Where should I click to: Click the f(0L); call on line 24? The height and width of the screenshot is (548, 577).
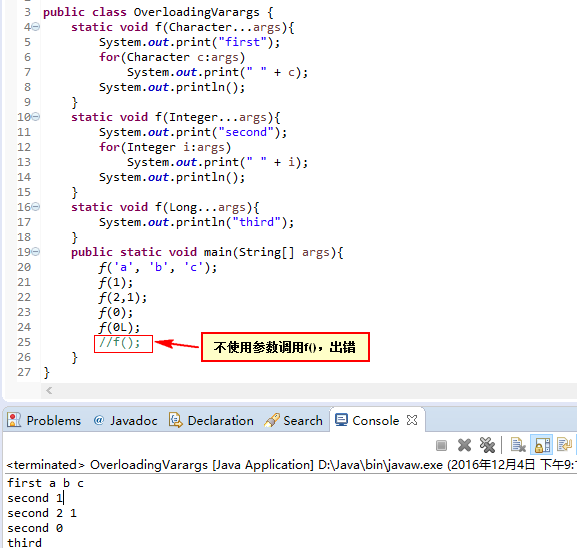119,328
